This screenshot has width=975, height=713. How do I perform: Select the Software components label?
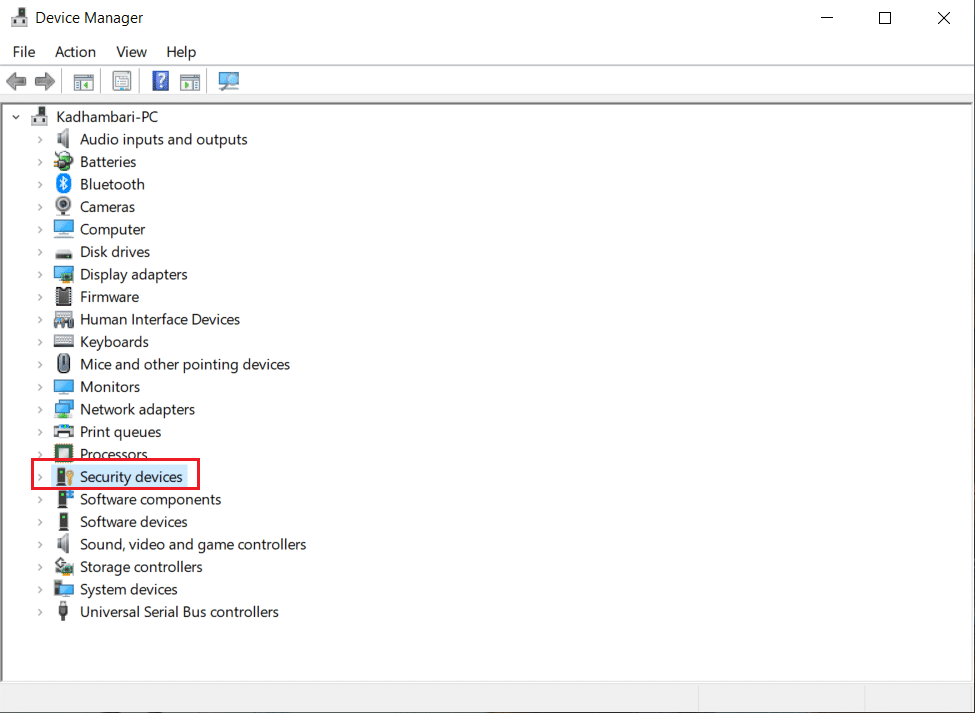(150, 499)
